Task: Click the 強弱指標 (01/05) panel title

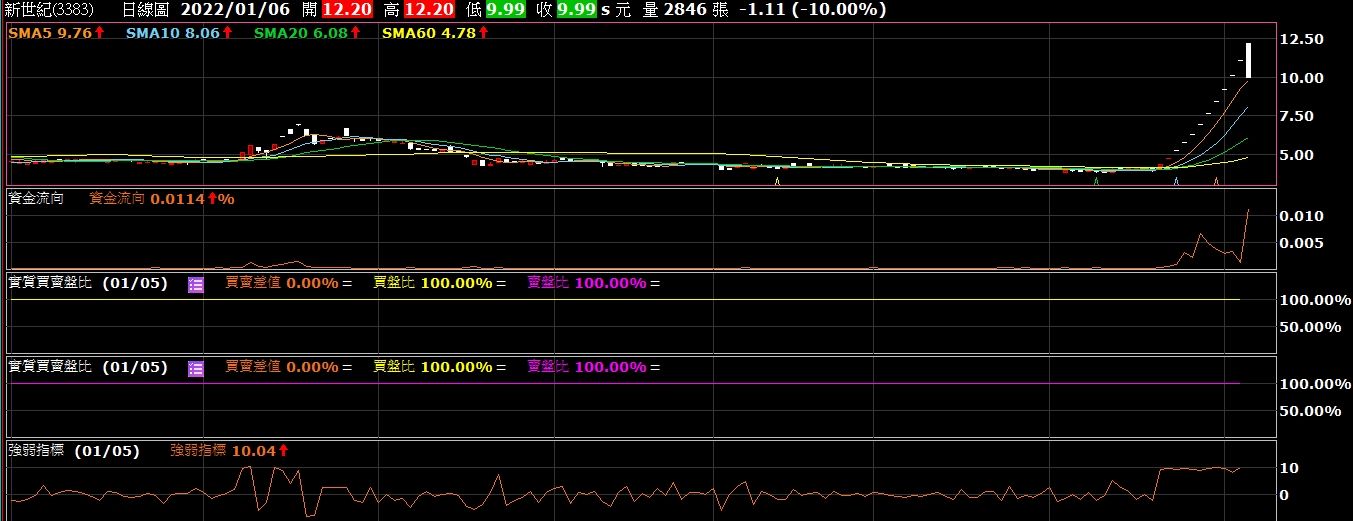Action: [74, 451]
